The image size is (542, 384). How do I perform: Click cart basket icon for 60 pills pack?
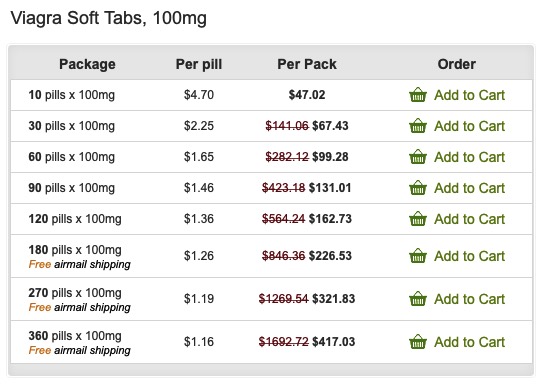pyautogui.click(x=418, y=157)
